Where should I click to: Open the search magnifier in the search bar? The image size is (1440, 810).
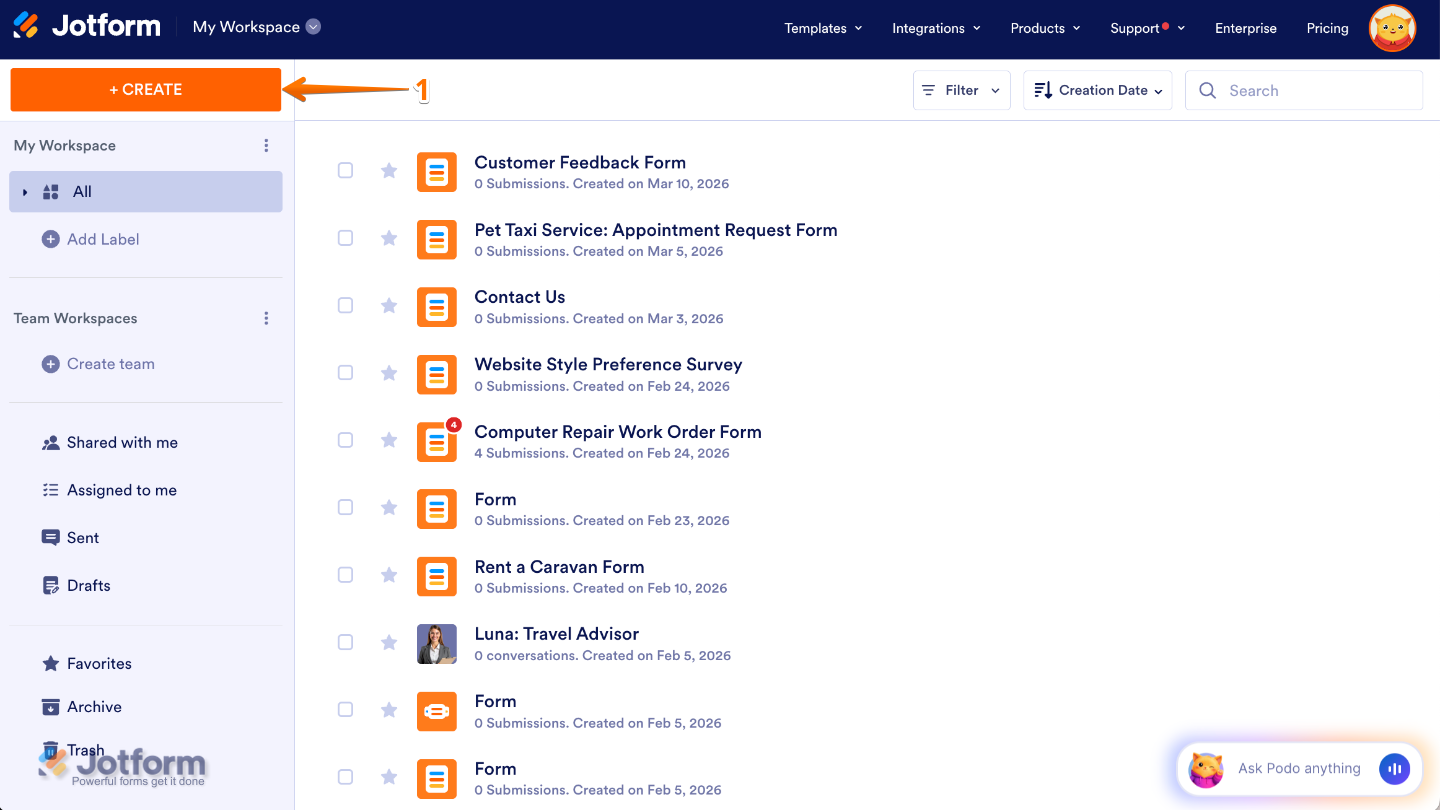(x=1207, y=90)
